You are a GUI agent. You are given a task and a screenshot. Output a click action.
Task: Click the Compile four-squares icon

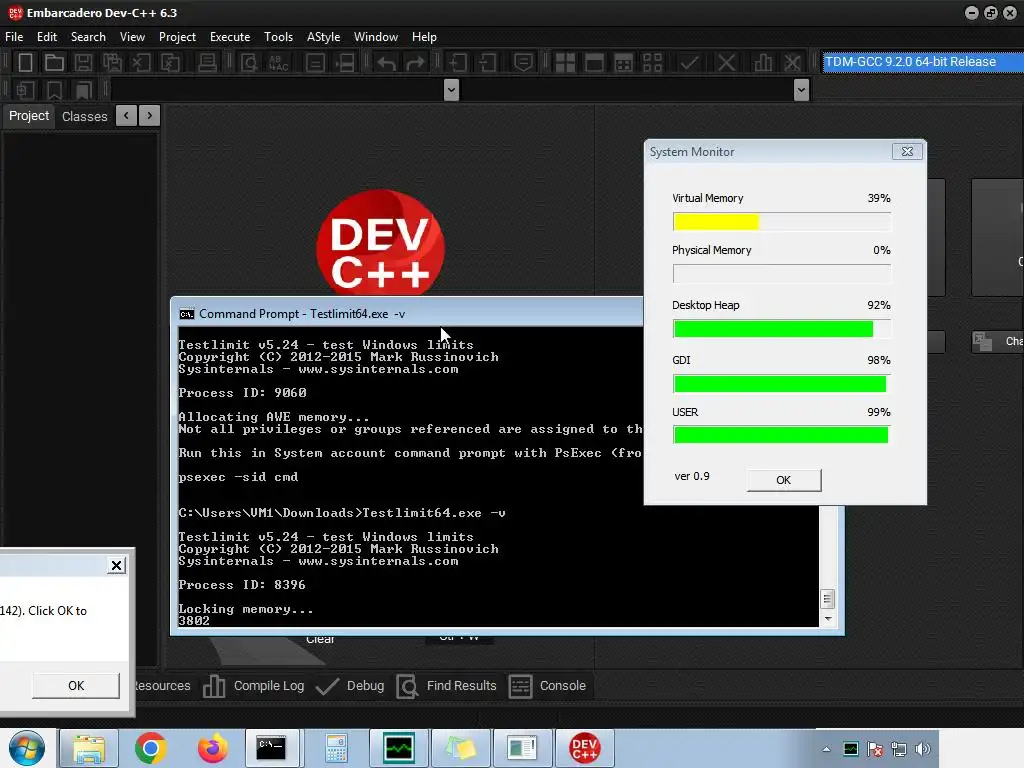point(565,63)
